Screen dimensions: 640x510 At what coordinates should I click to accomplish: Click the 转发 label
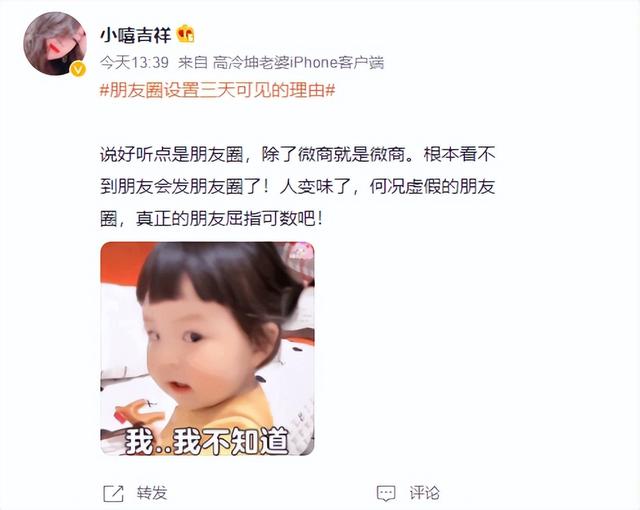[x=152, y=493]
